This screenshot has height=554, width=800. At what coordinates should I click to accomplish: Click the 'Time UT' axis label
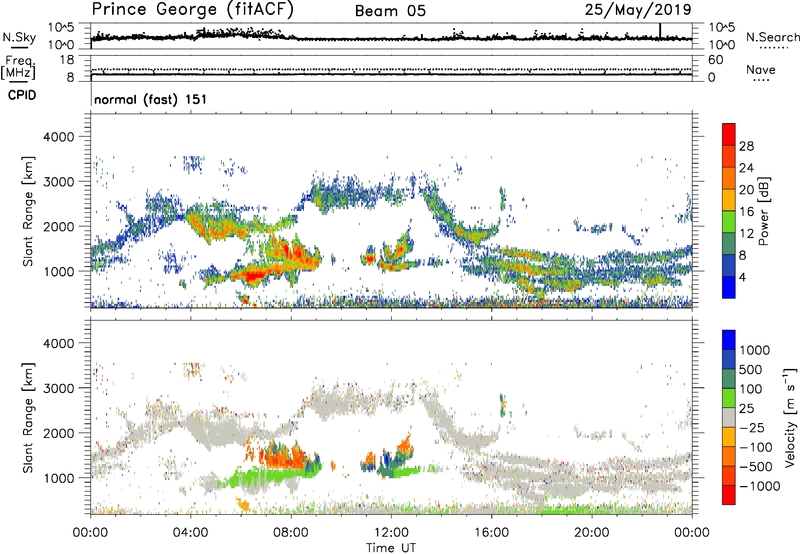[x=391, y=548]
